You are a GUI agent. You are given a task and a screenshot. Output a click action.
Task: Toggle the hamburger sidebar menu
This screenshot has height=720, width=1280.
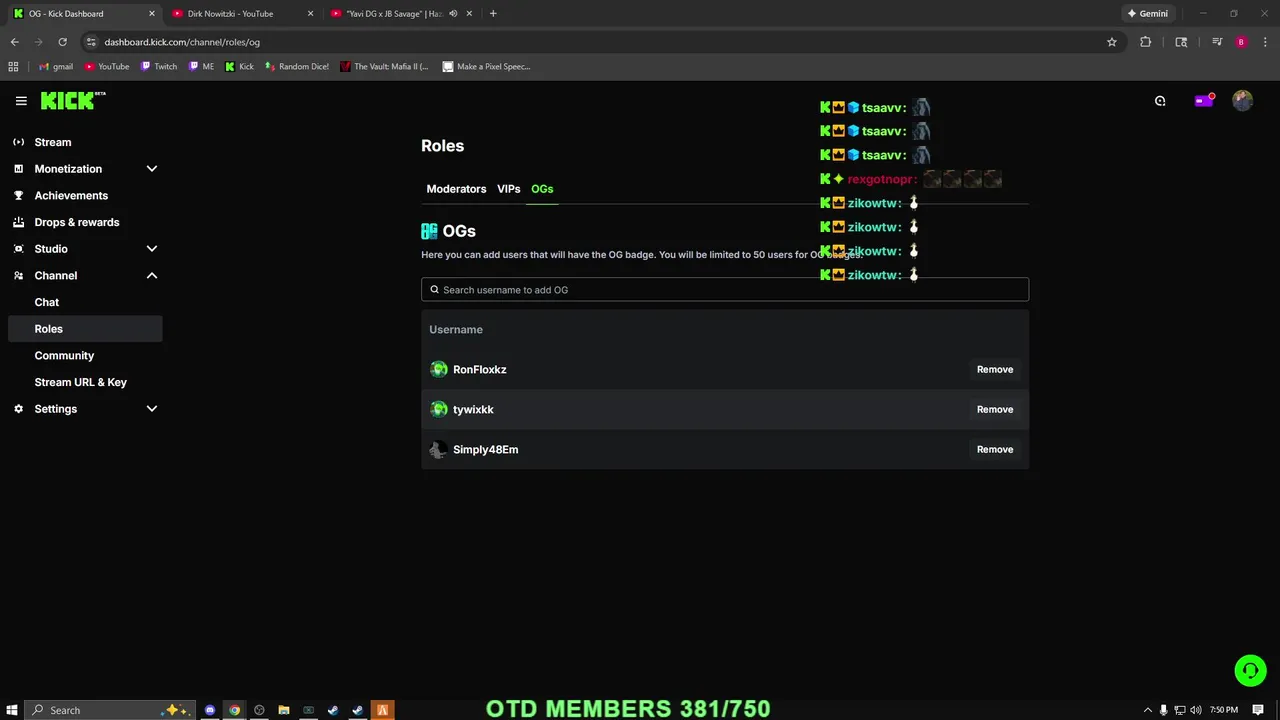click(x=21, y=101)
